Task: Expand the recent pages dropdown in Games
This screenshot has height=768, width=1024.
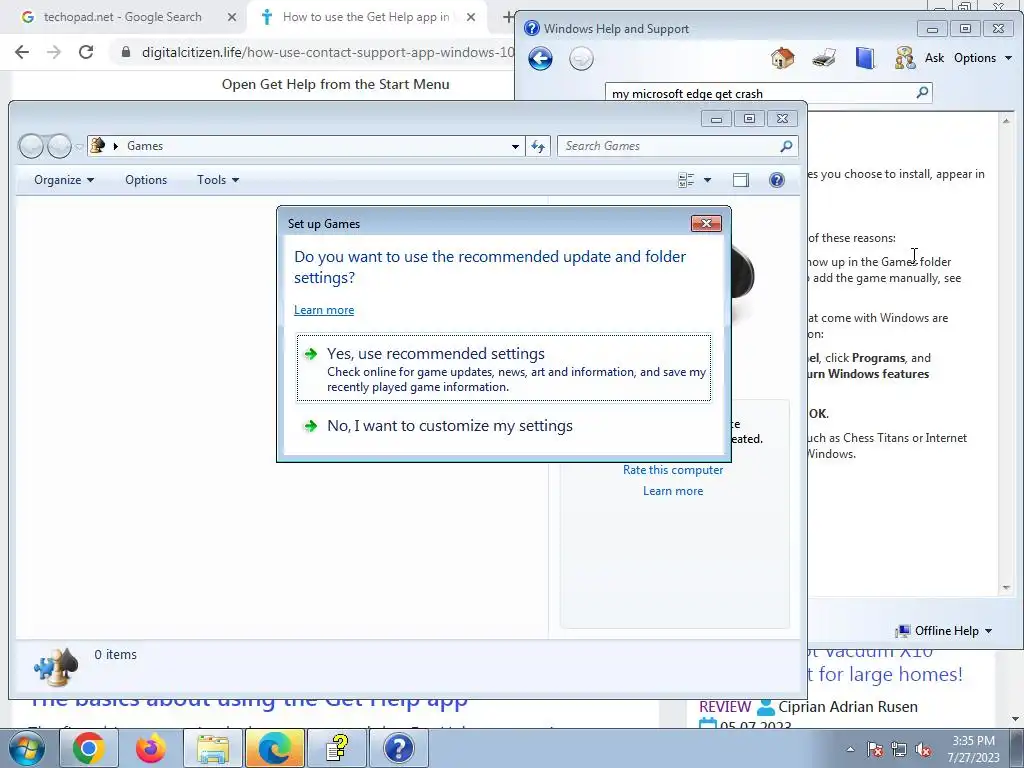Action: click(x=79, y=147)
